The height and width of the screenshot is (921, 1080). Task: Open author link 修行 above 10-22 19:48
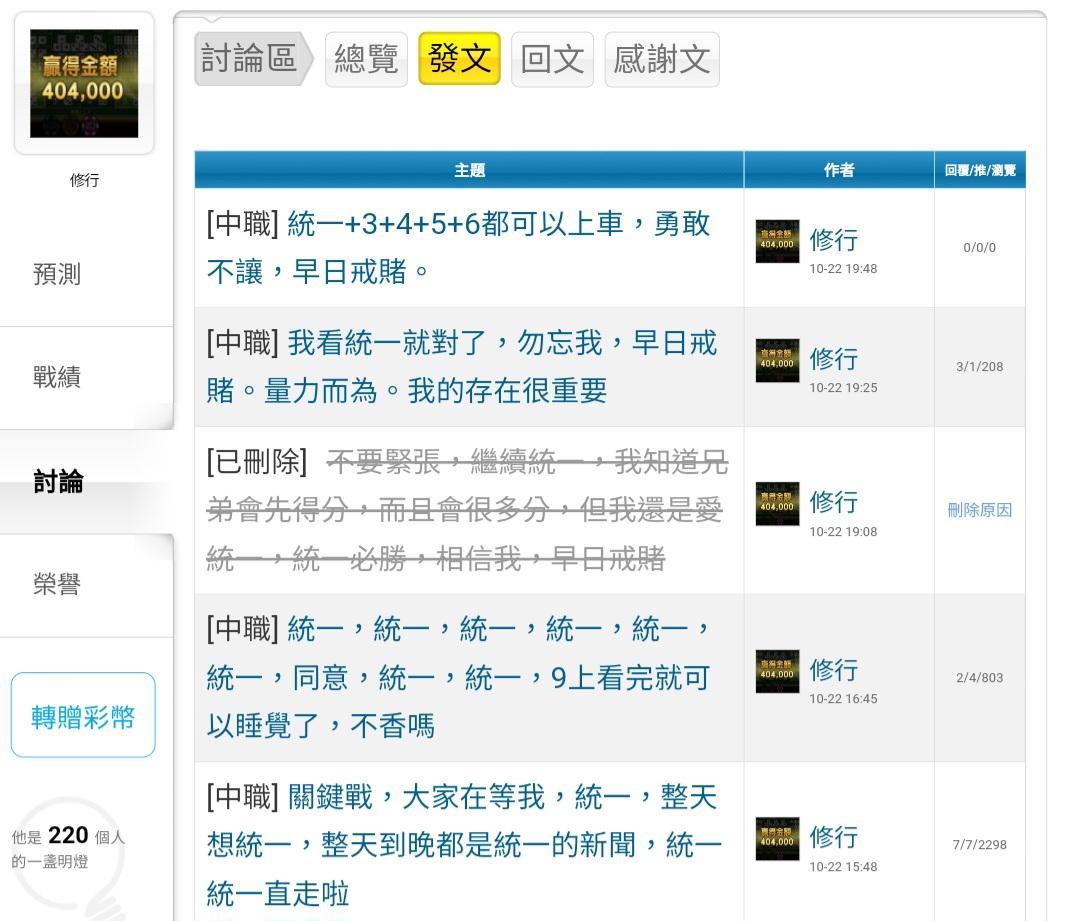834,240
